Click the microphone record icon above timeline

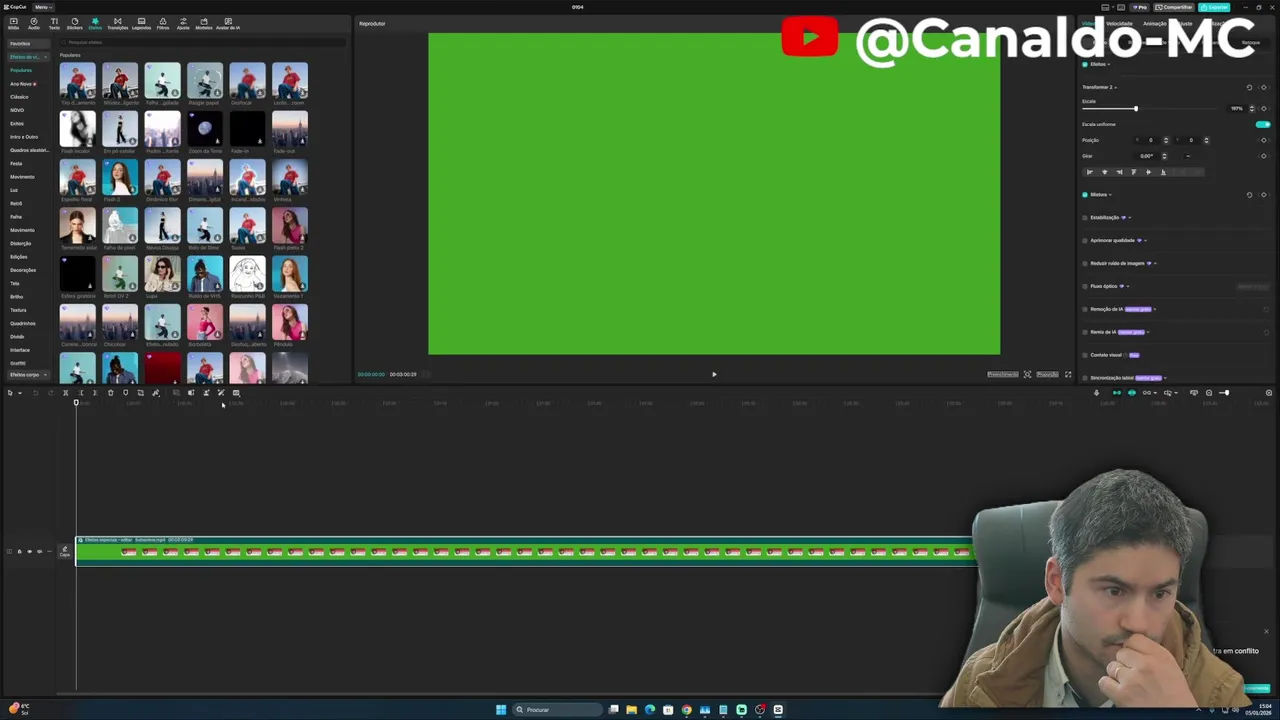coord(1096,393)
